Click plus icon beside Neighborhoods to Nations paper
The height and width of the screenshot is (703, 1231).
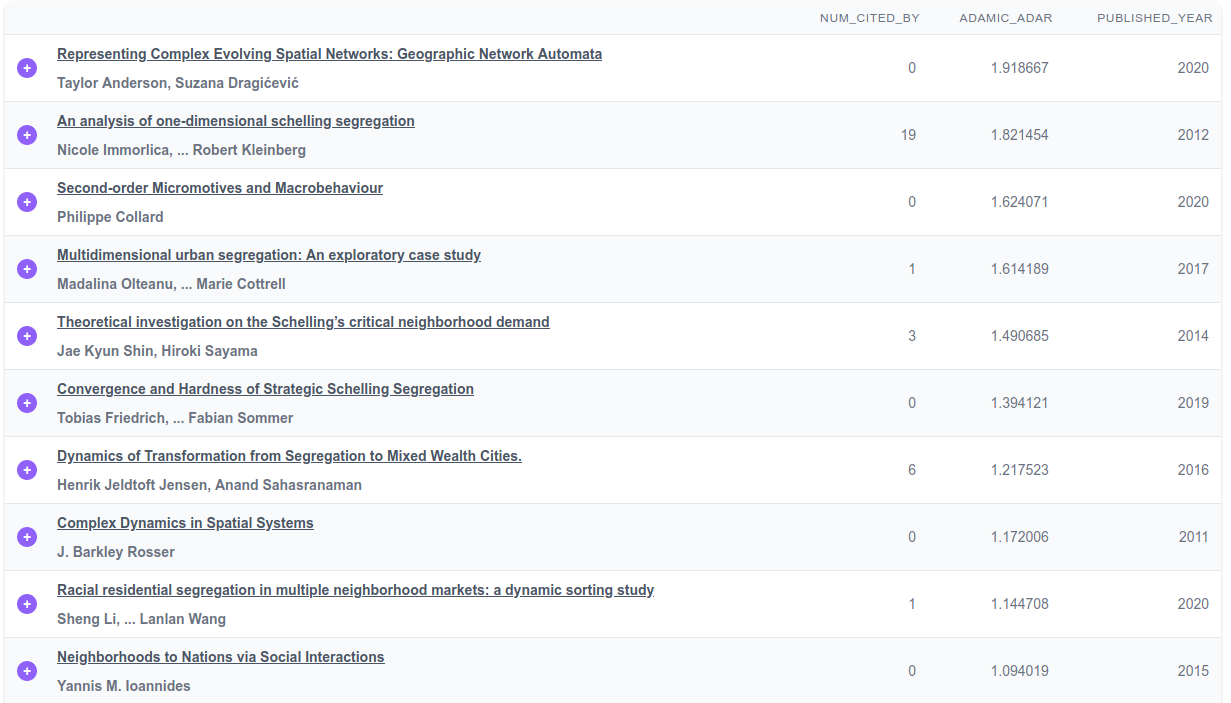[x=27, y=671]
